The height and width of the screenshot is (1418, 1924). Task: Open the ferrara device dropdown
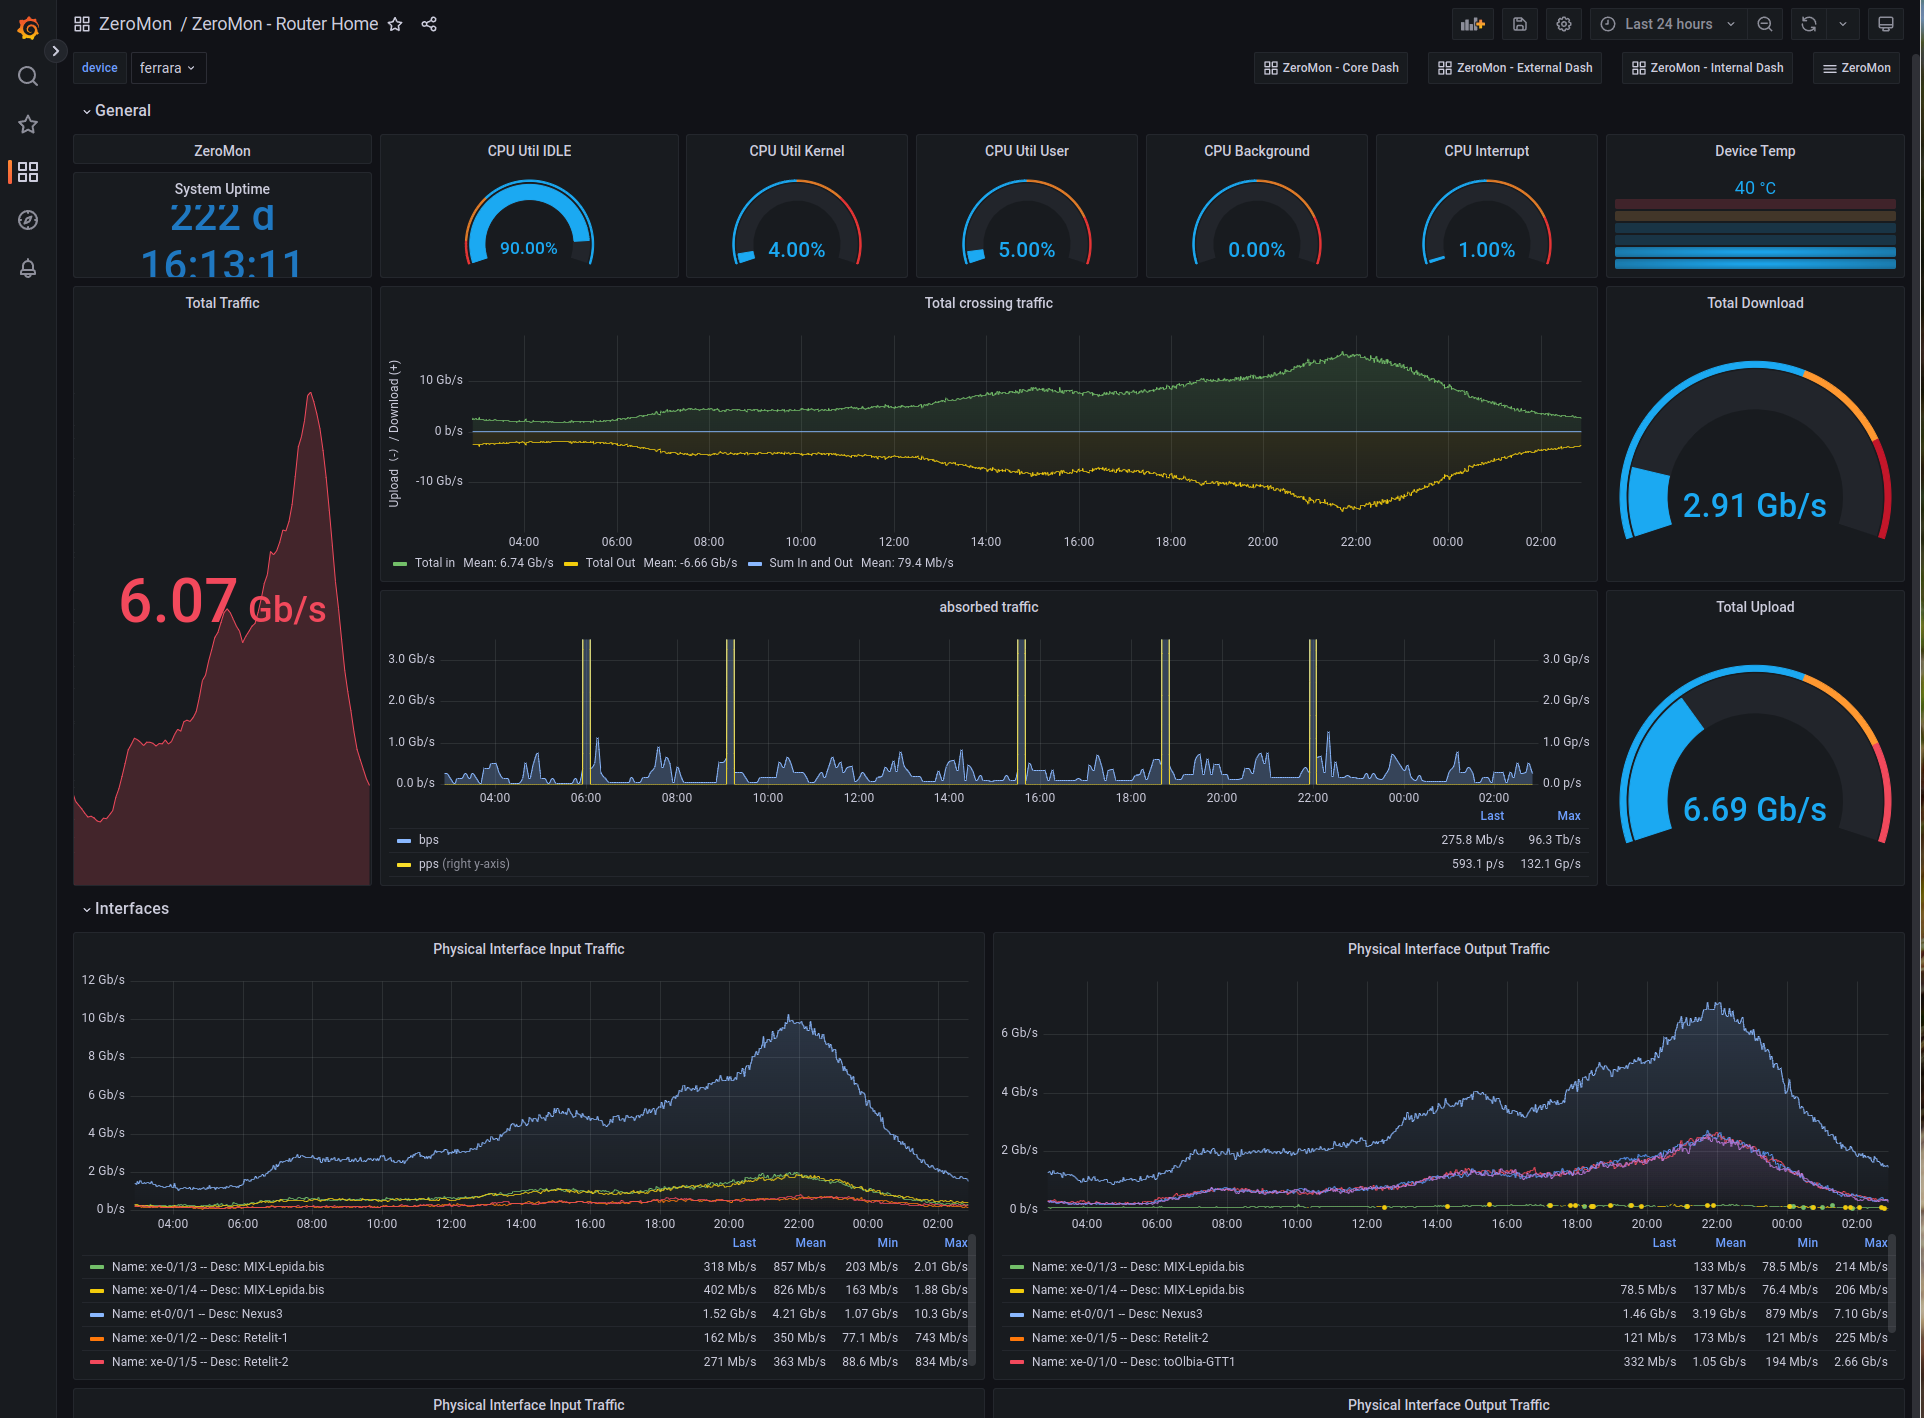(168, 68)
